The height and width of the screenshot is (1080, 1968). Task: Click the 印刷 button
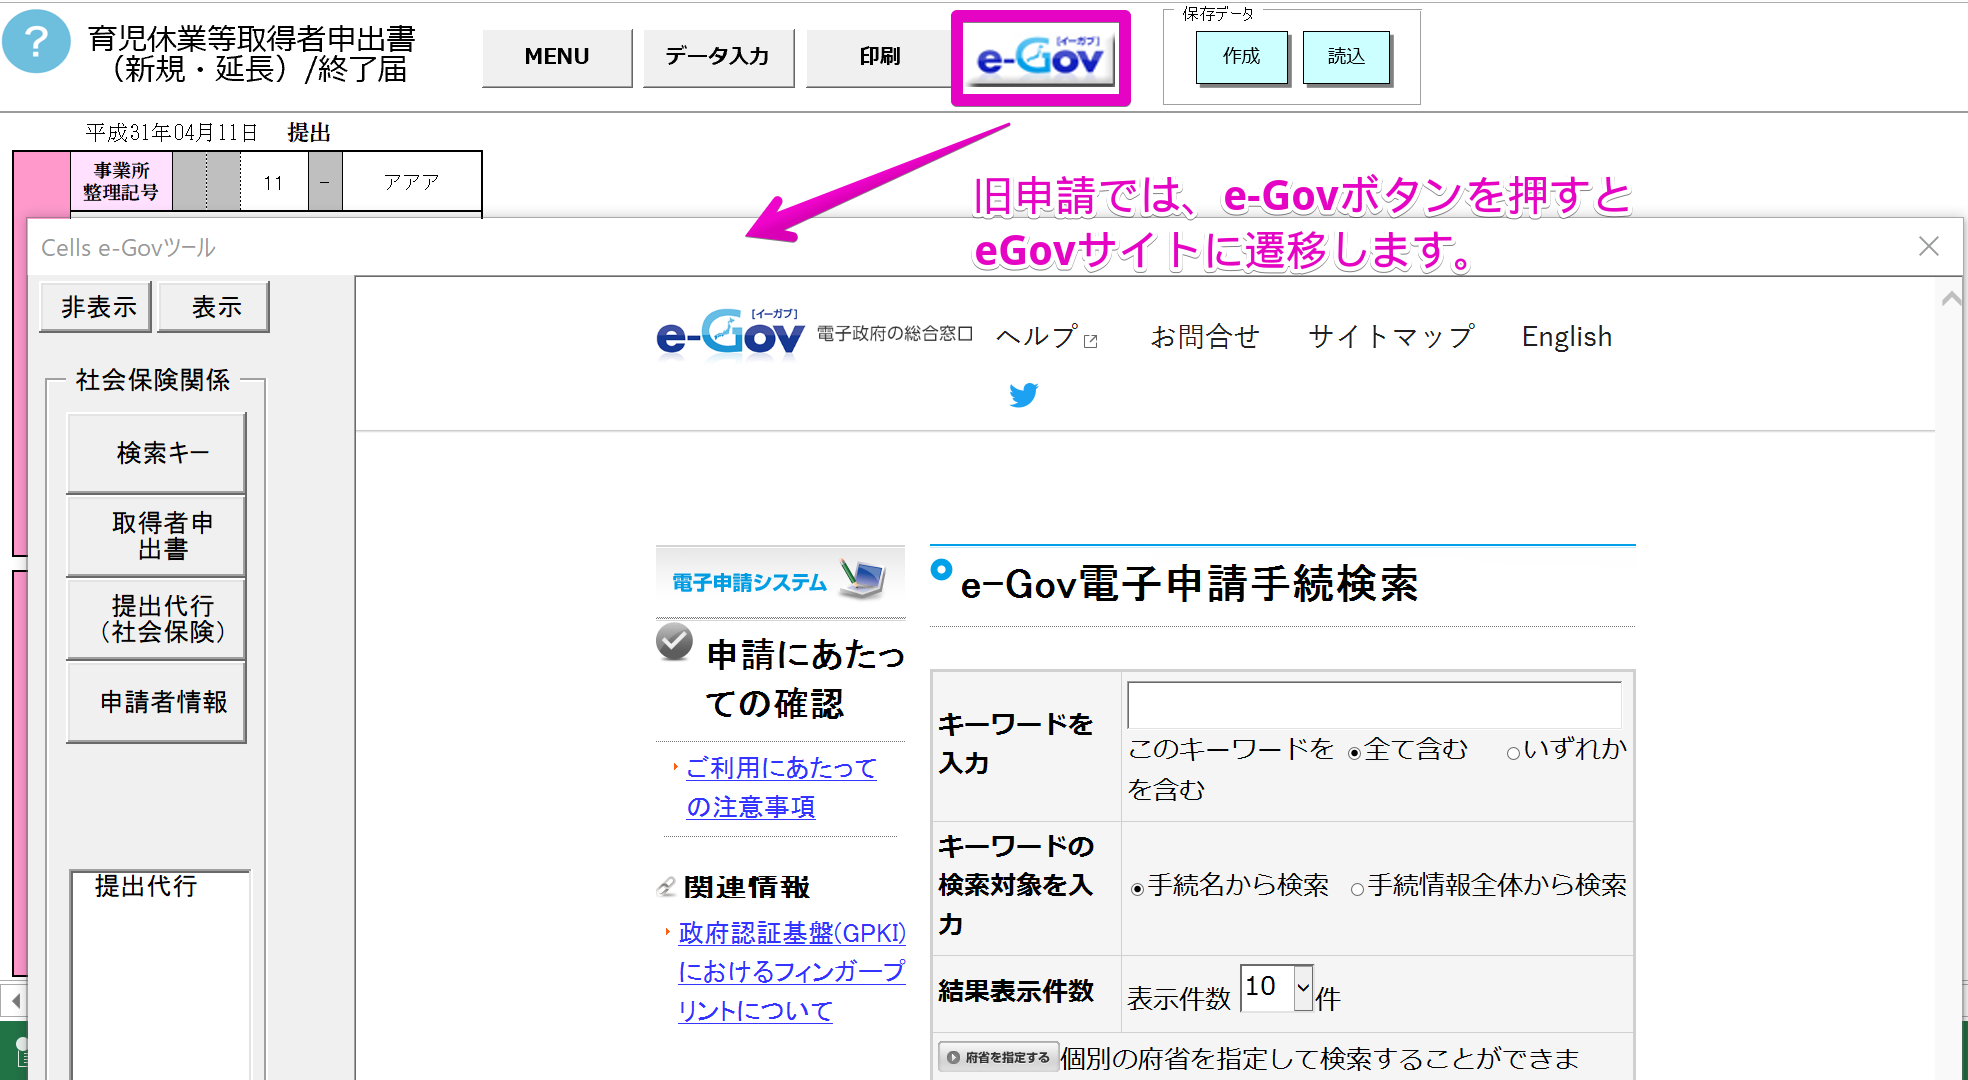880,57
